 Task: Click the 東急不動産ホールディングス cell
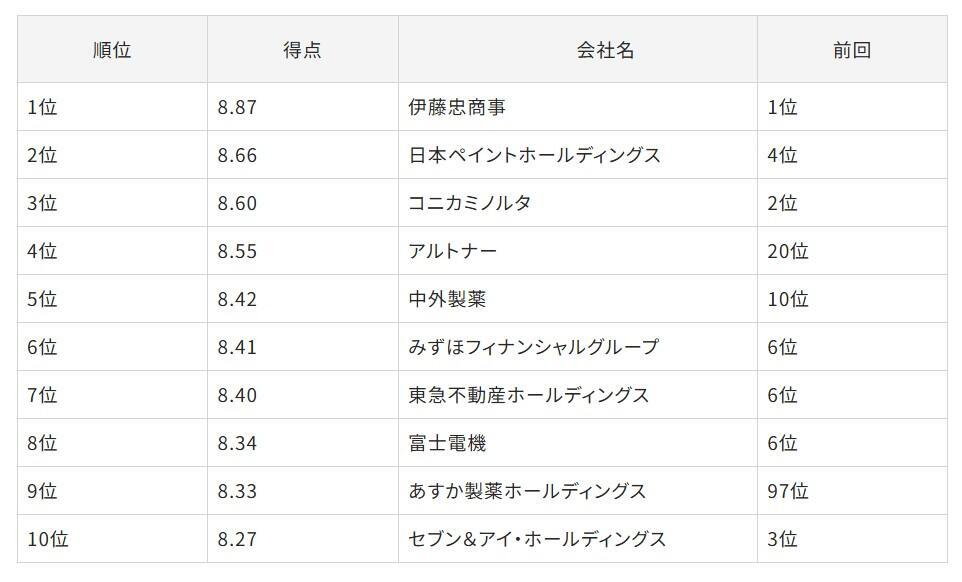coord(529,395)
